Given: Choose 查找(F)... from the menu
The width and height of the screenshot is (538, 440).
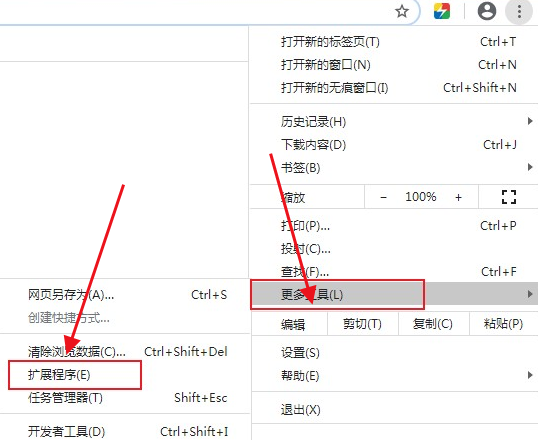Looking at the screenshot, I should tap(394, 272).
